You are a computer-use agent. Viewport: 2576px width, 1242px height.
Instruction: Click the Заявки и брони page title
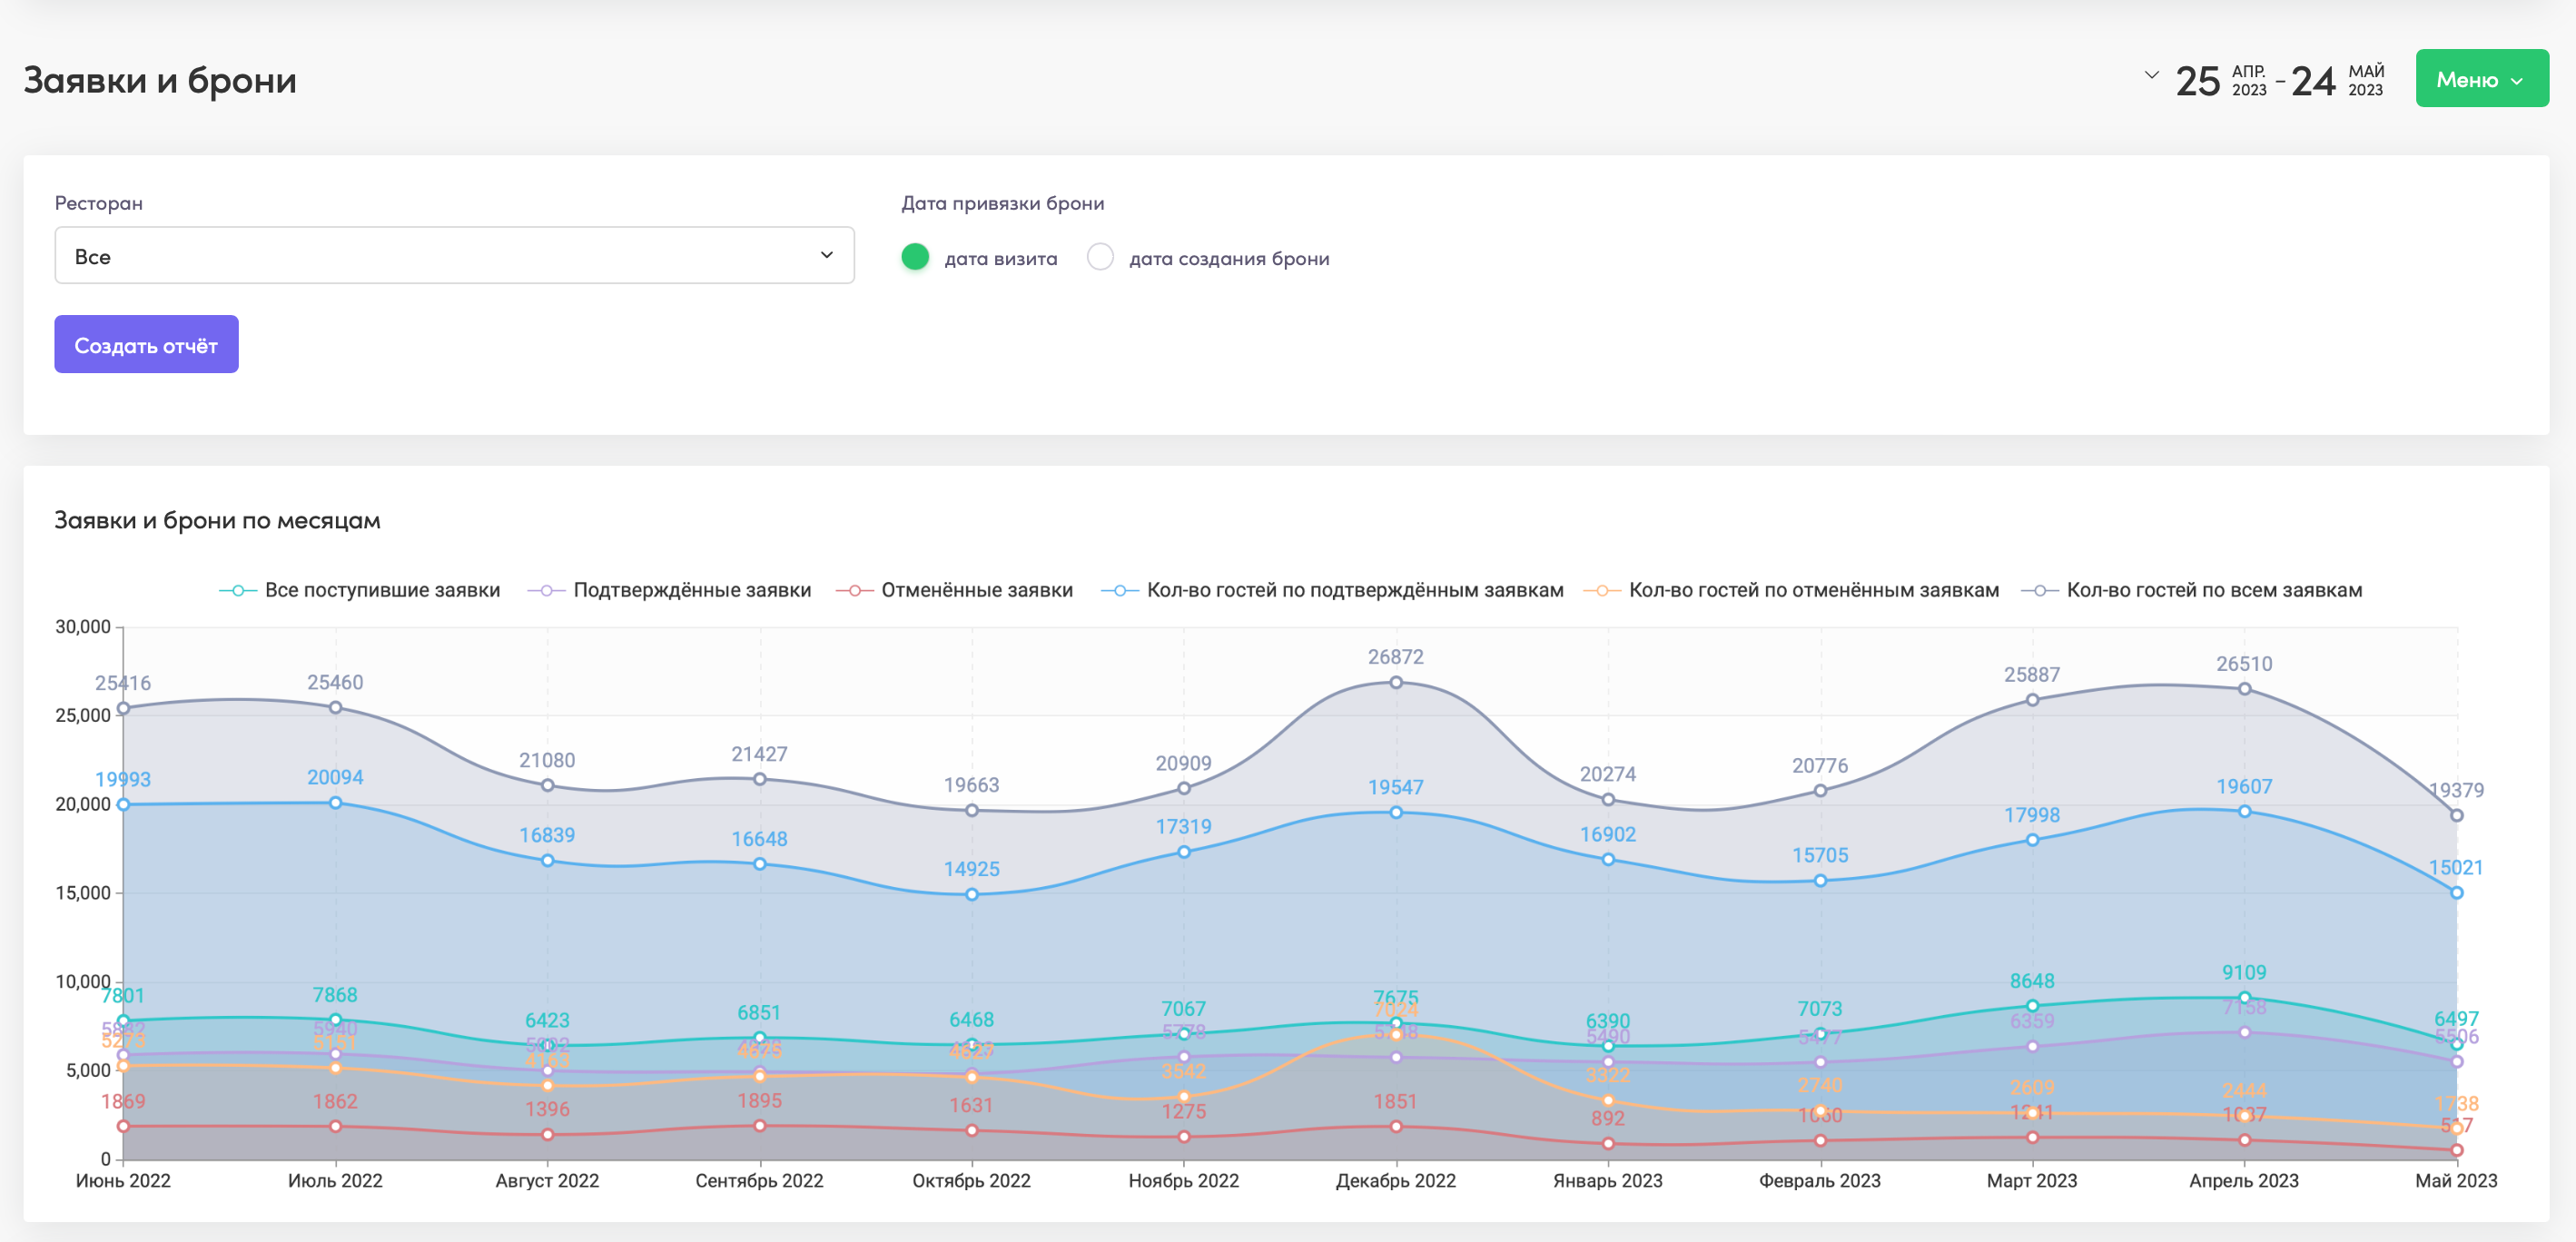point(160,80)
